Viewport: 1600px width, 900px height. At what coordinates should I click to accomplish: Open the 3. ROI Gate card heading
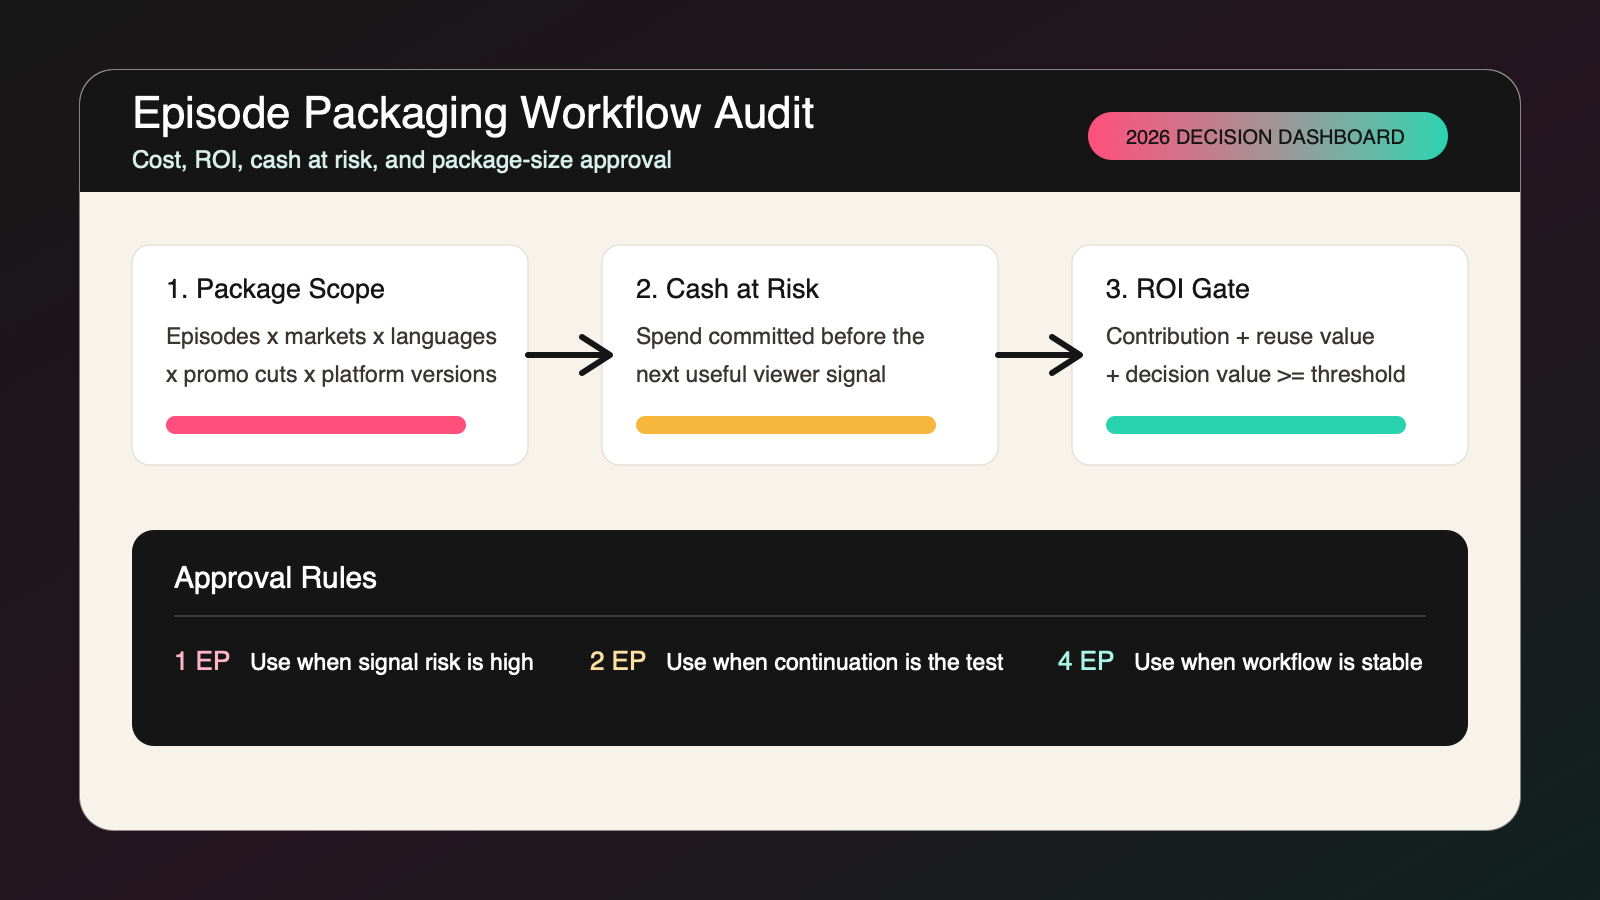pyautogui.click(x=1178, y=289)
